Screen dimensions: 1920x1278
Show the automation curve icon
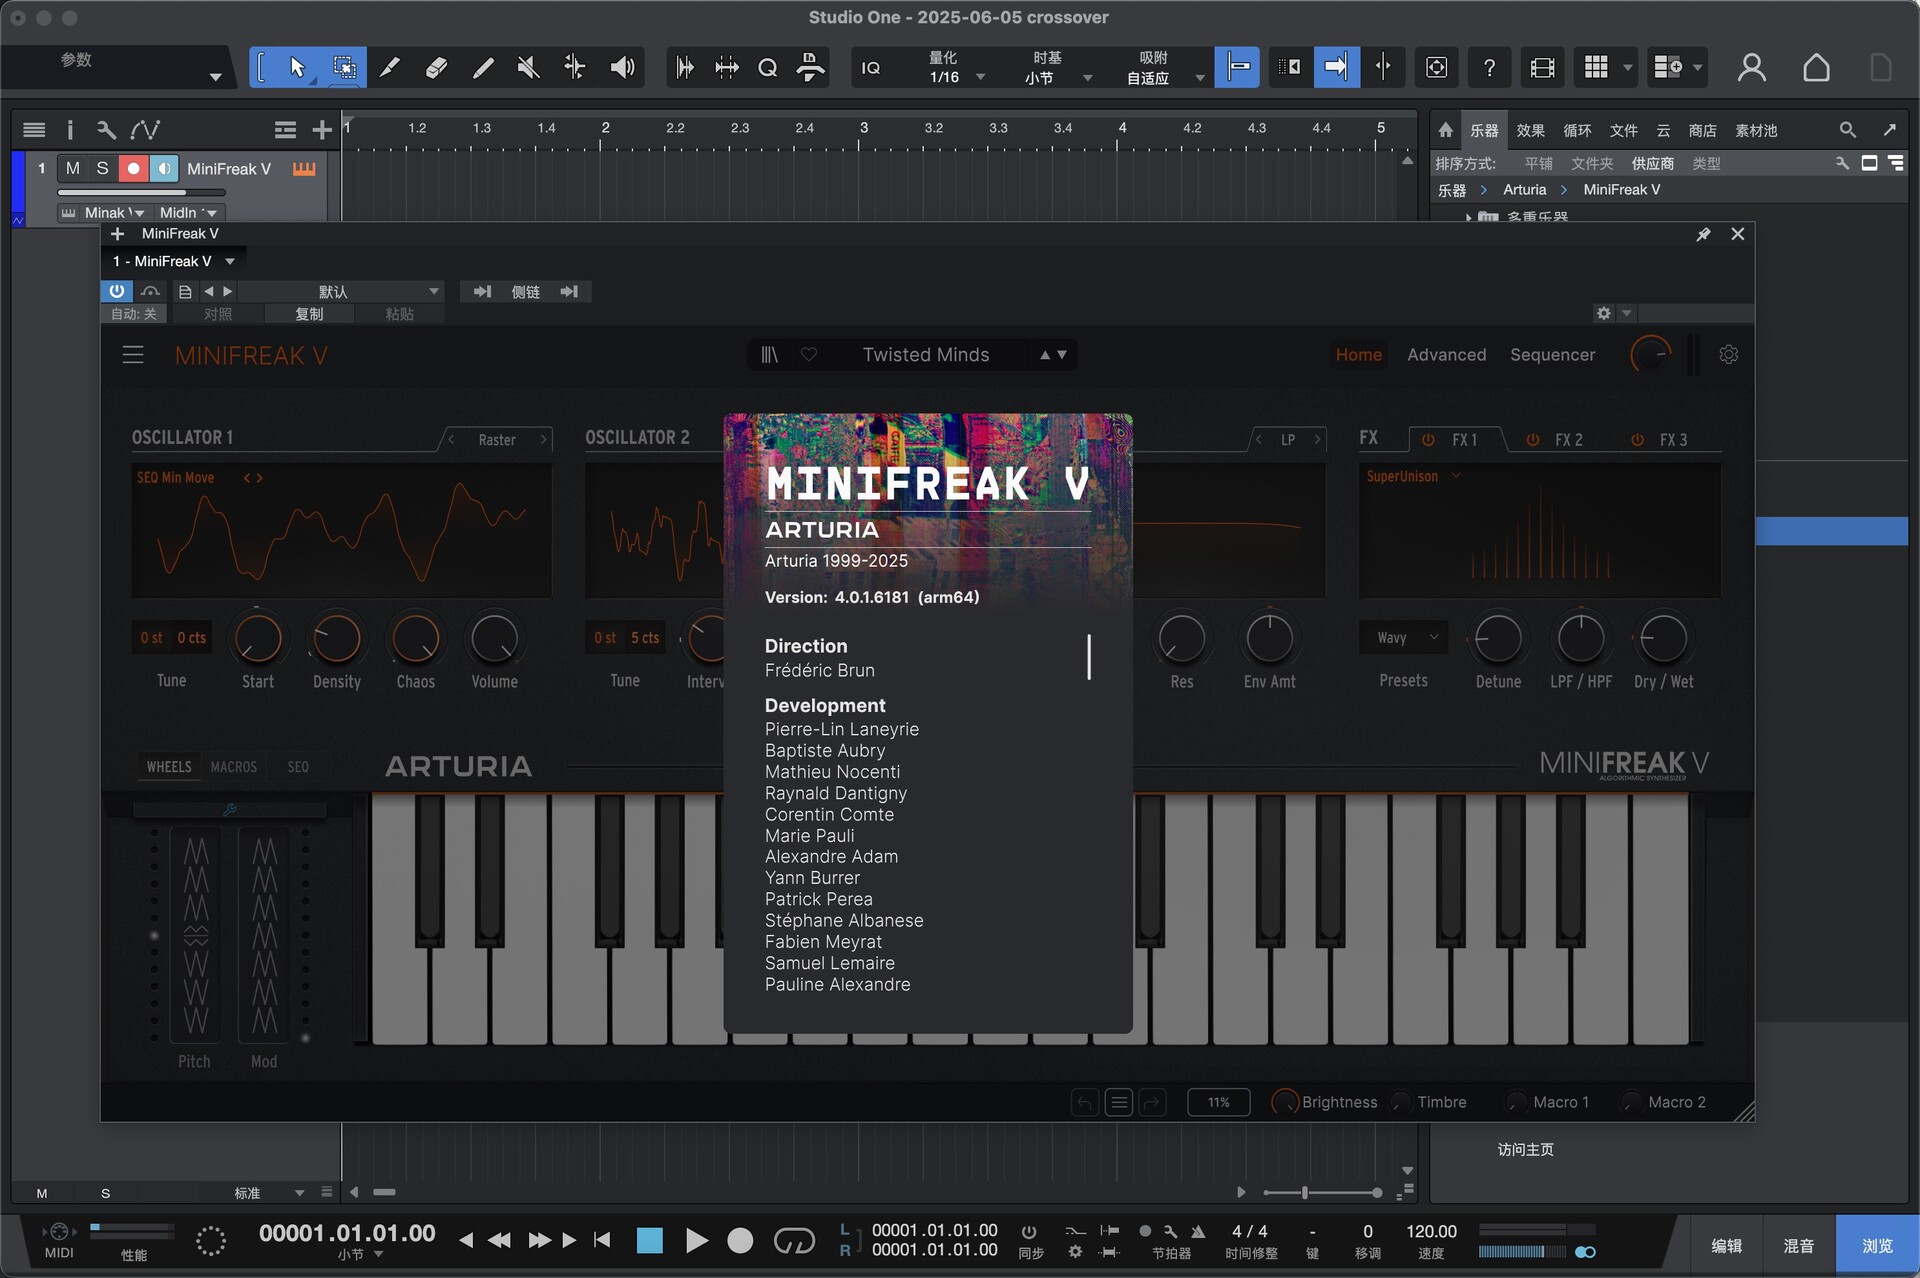(x=145, y=130)
